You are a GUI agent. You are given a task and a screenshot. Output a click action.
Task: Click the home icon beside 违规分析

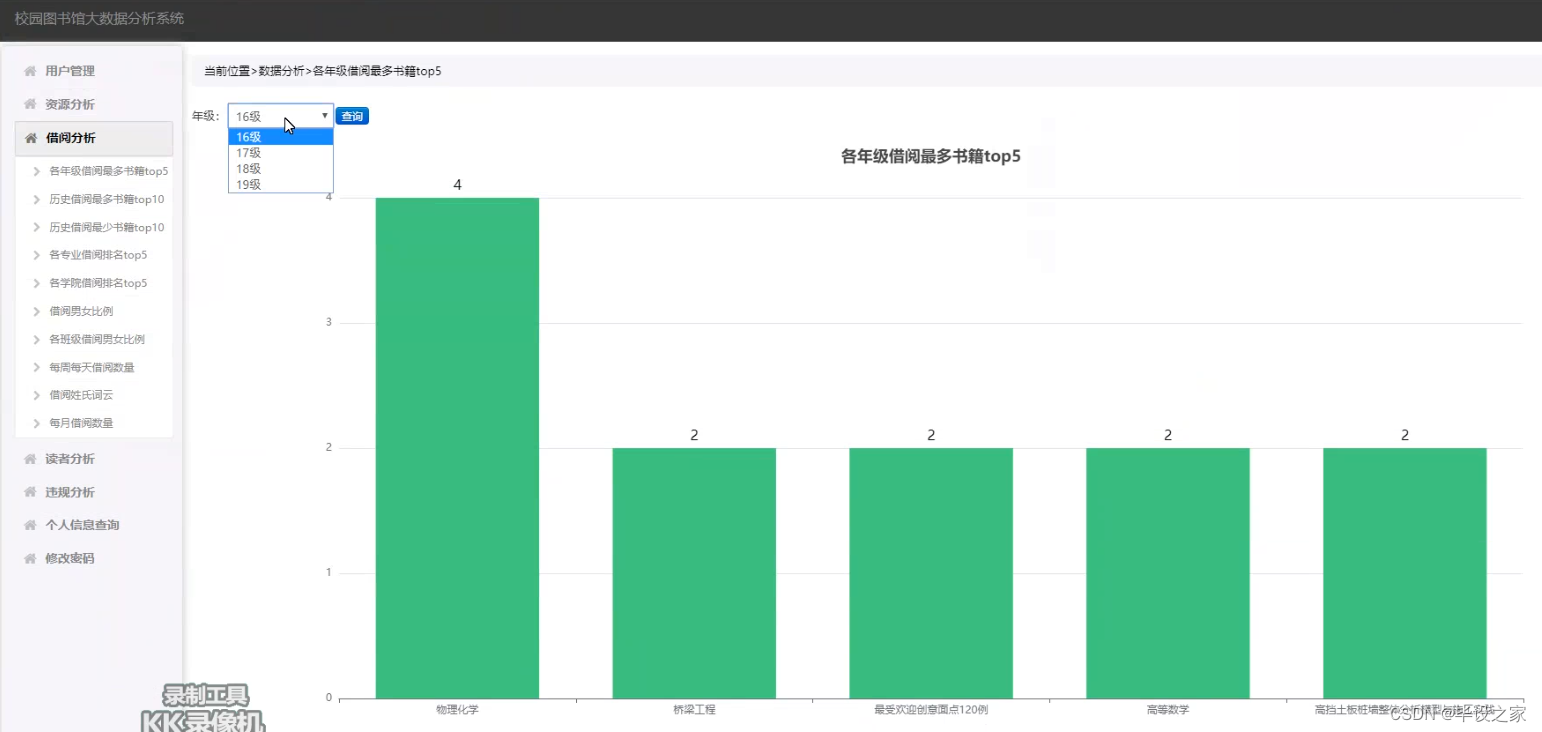31,492
